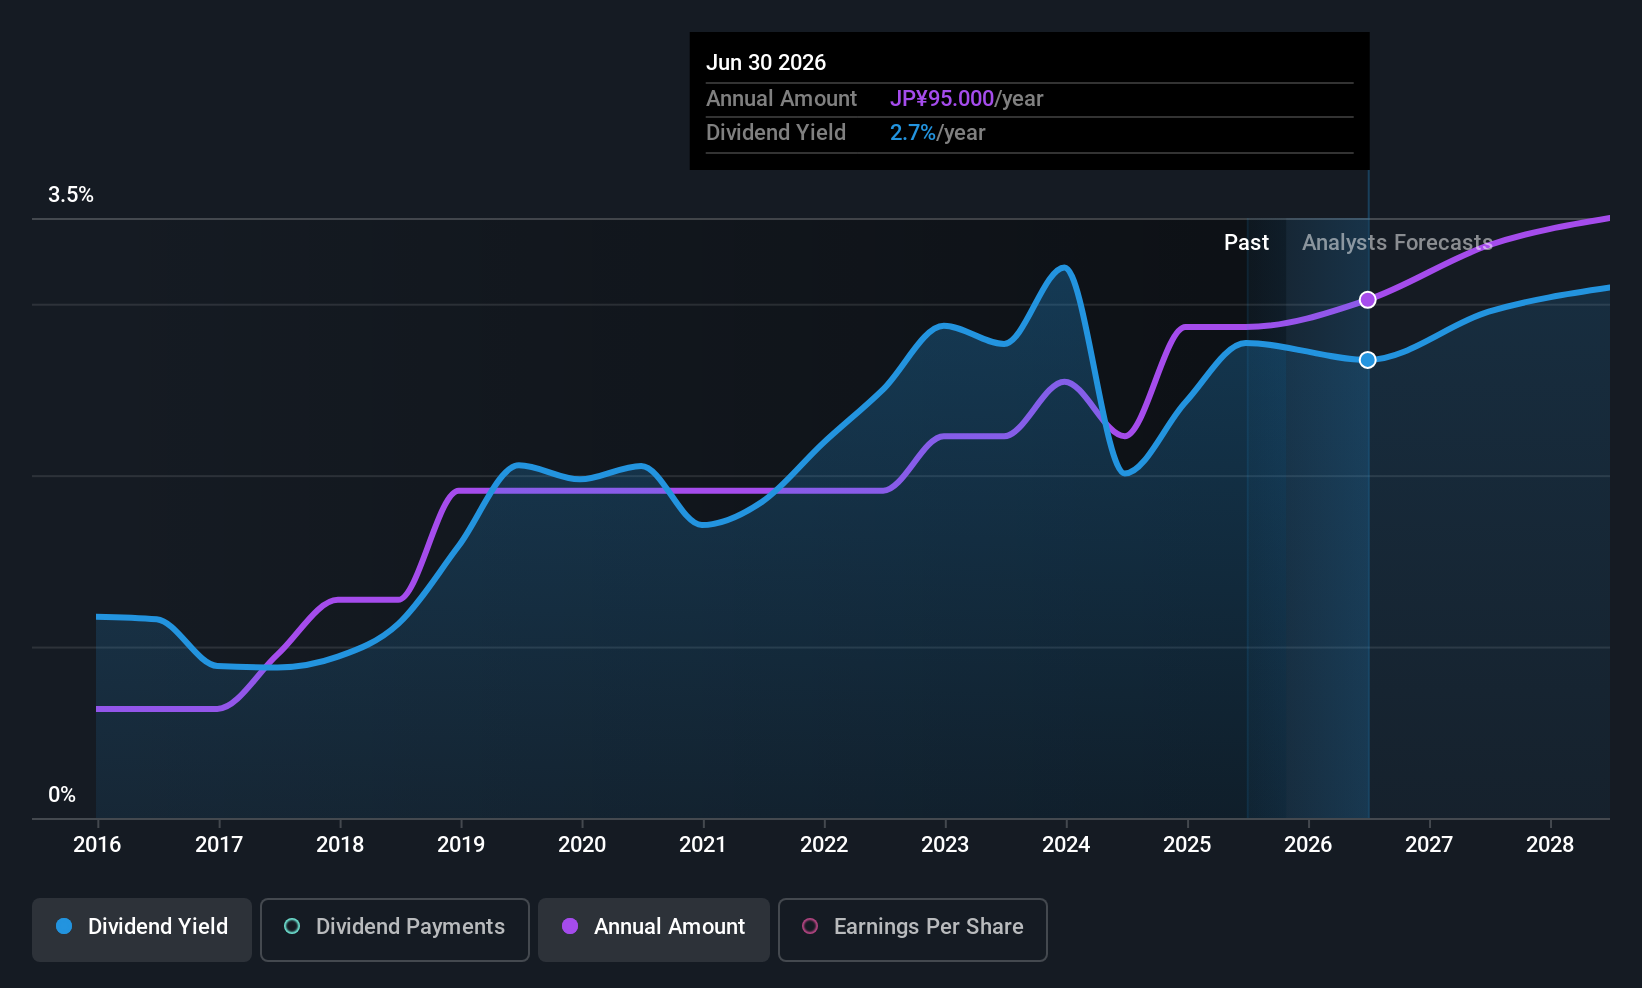Select the blue Dividend Yield data point marker

click(x=1368, y=360)
